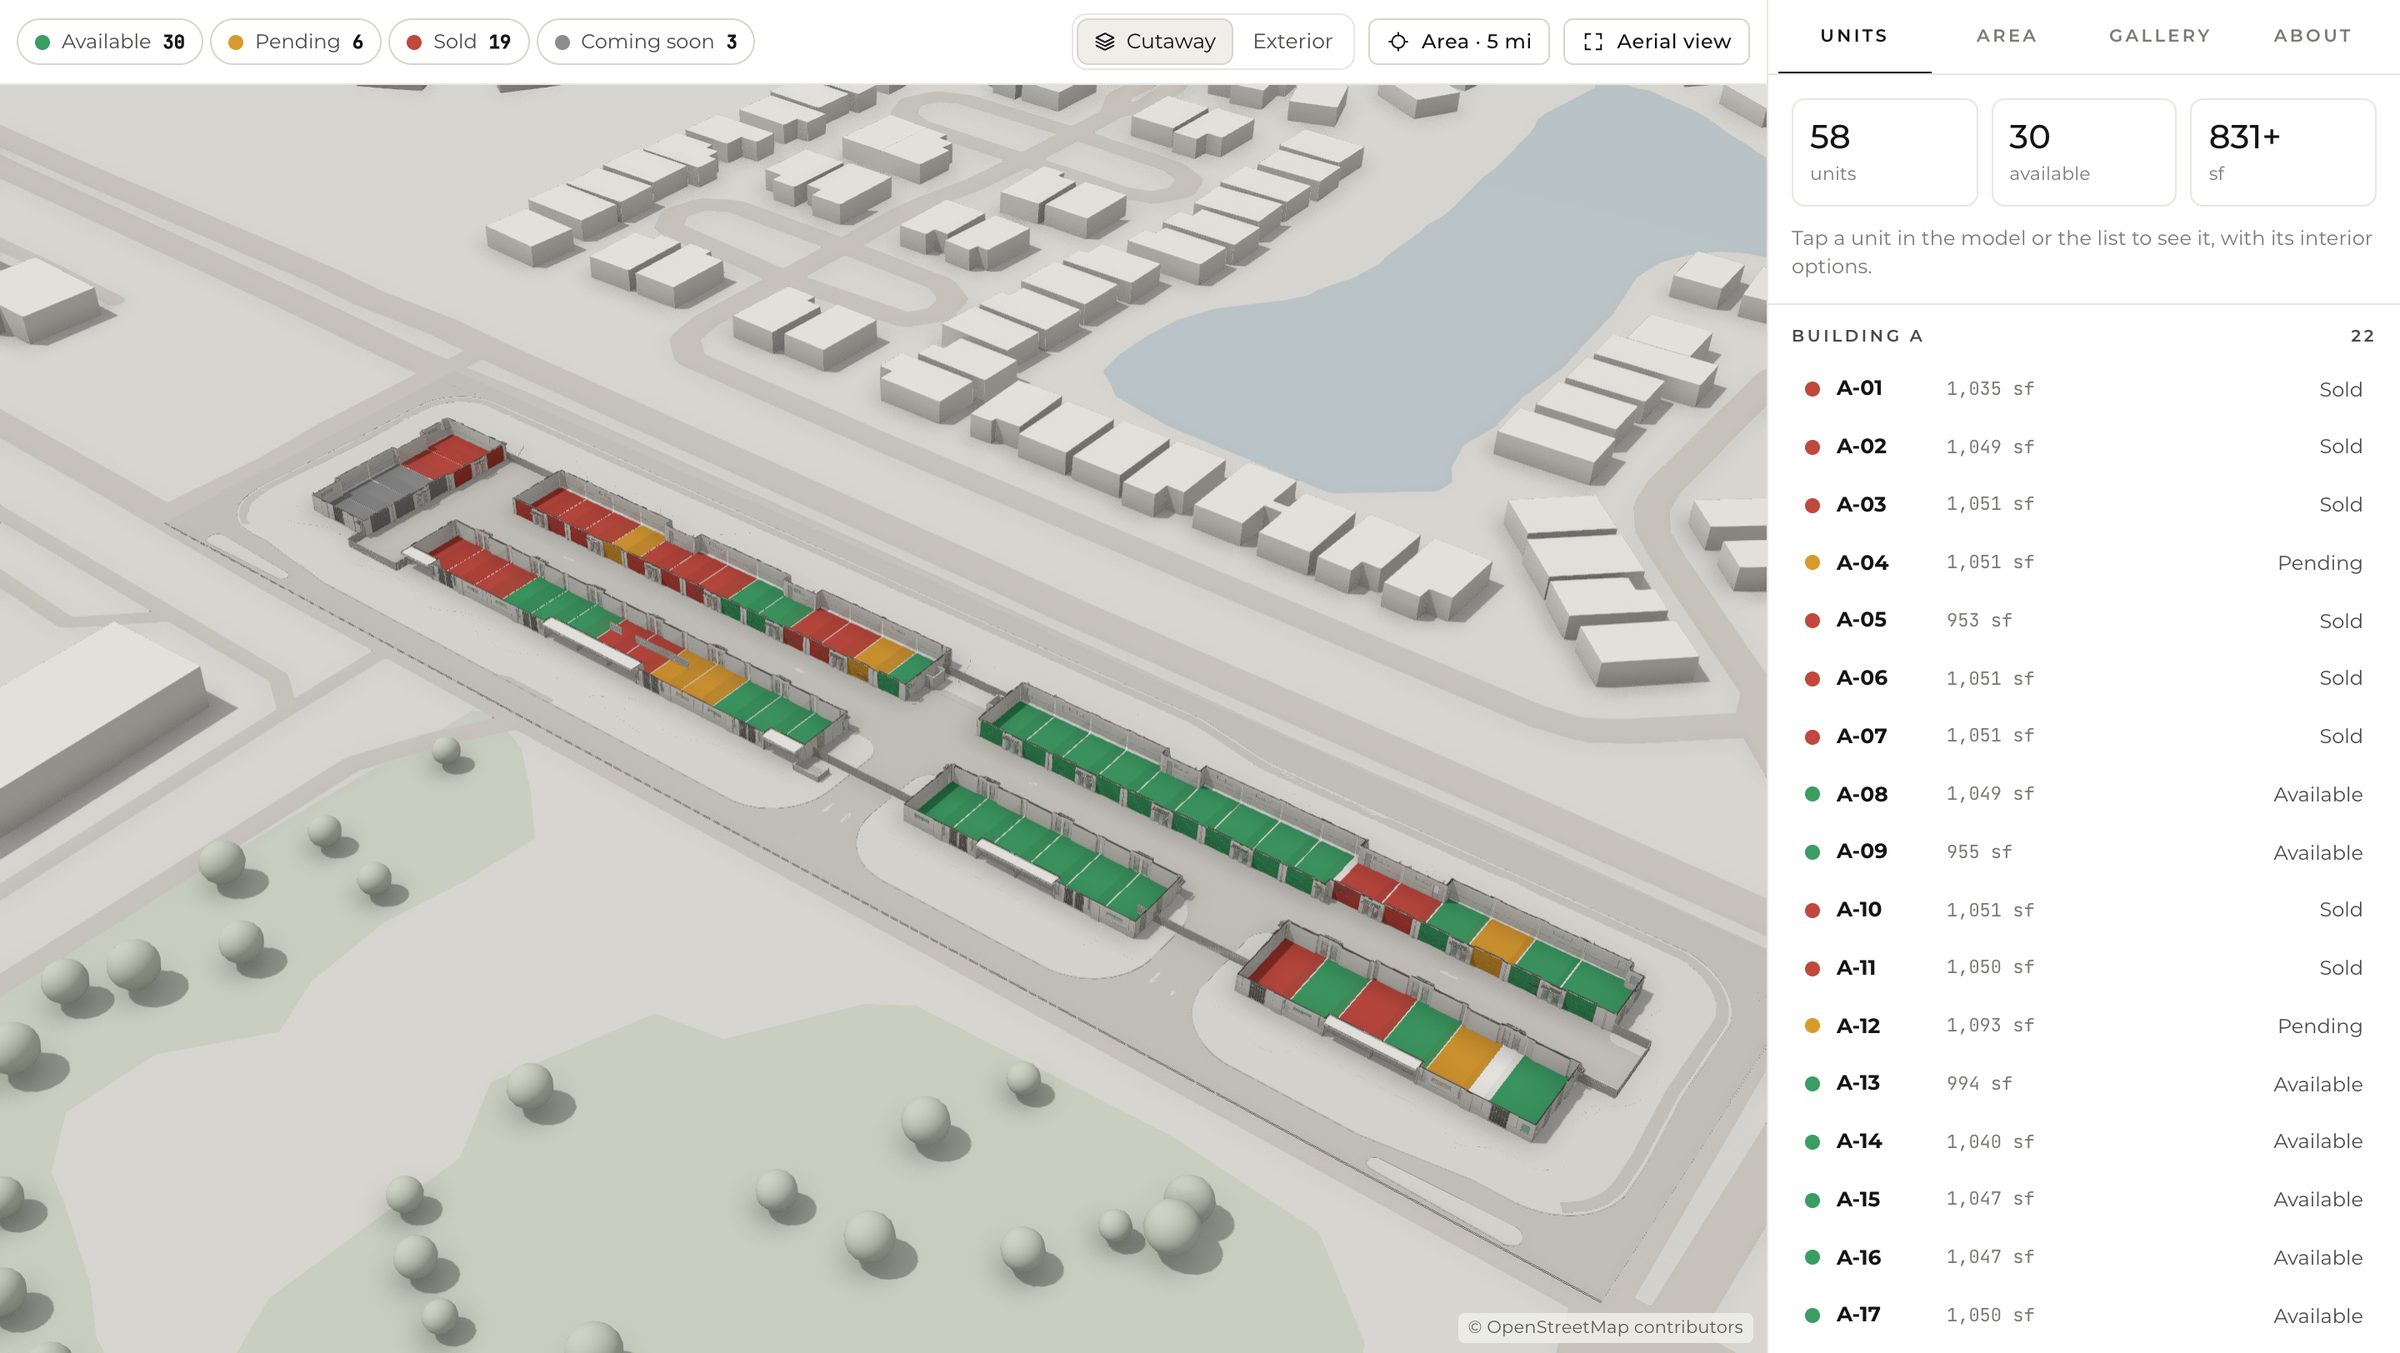This screenshot has width=2400, height=1353.
Task: Select the Units tab
Action: [1854, 36]
